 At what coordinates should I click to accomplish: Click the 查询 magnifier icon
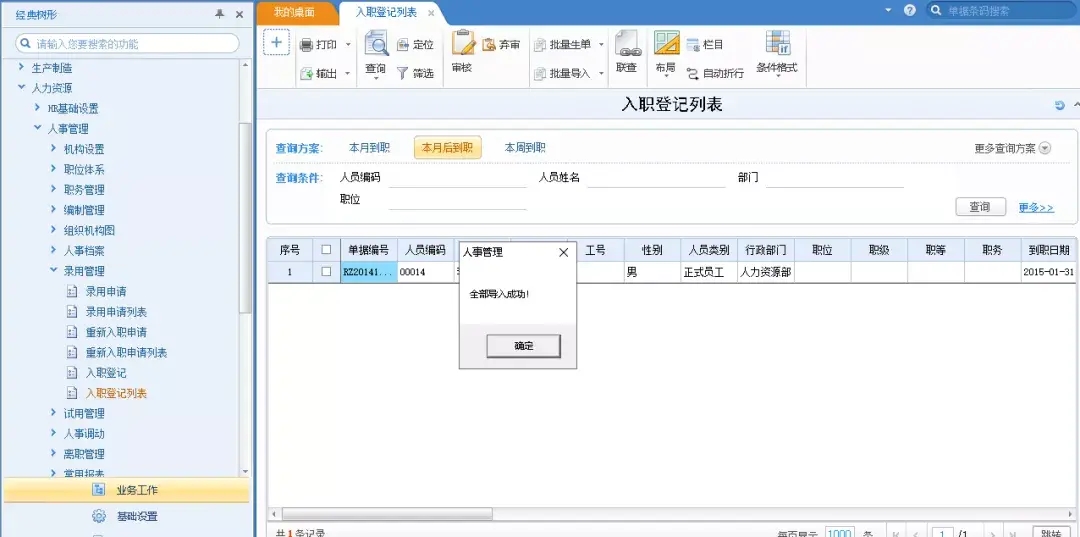[x=376, y=44]
